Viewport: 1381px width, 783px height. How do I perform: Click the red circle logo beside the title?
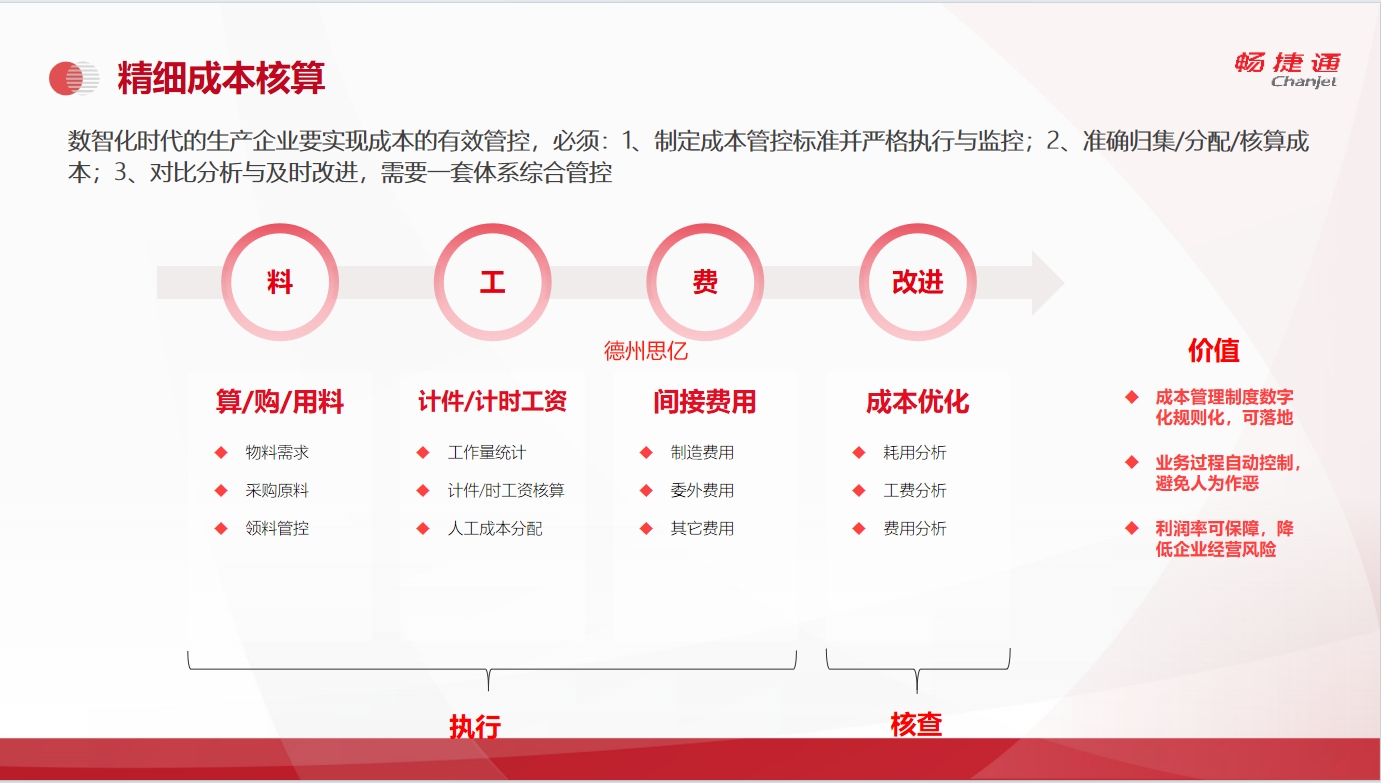(74, 78)
